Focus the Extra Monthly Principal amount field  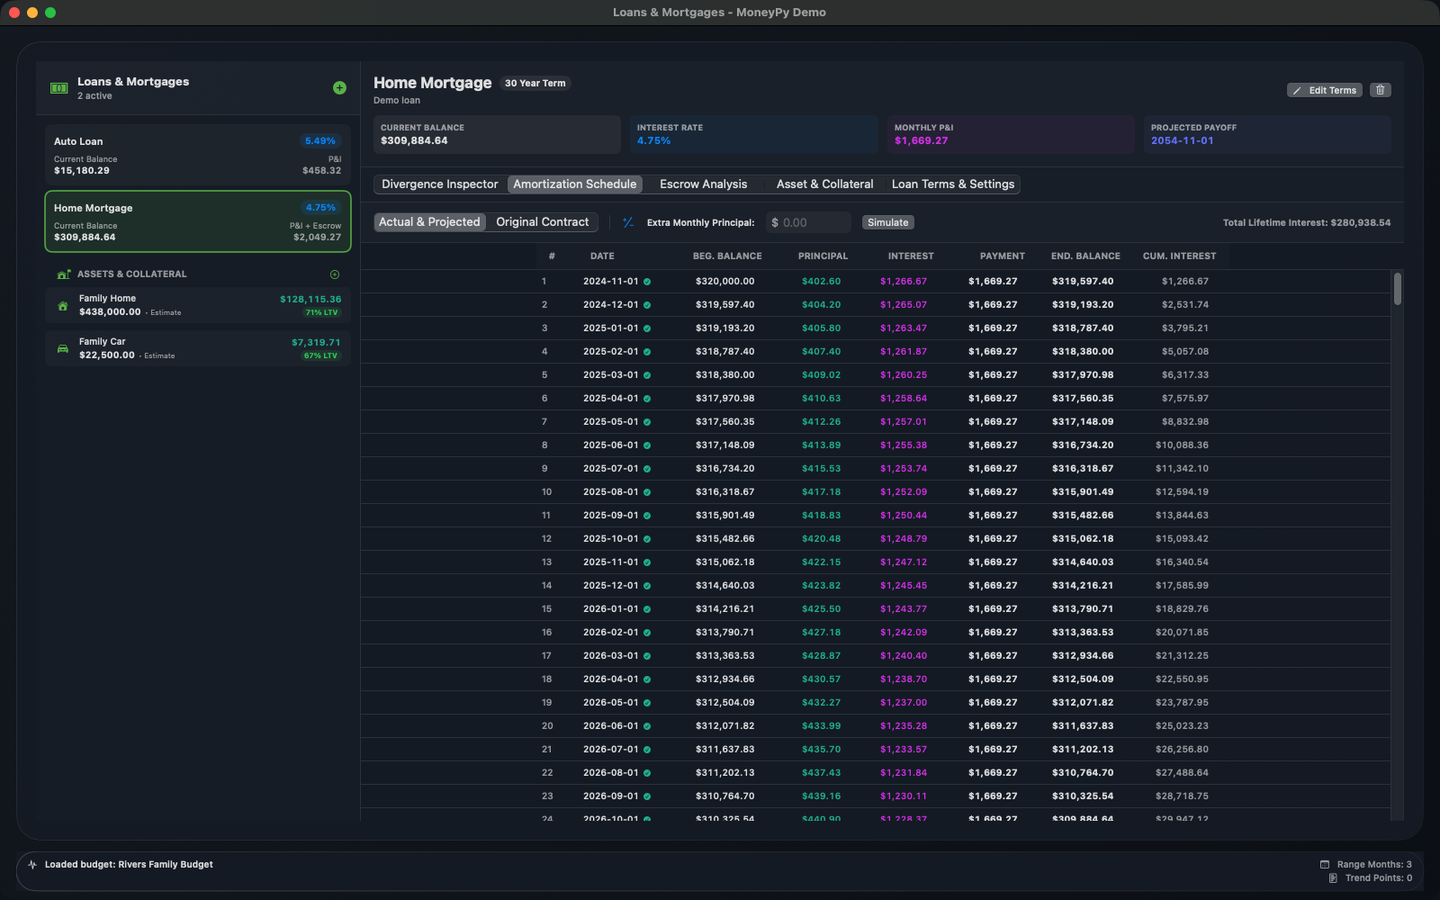coord(808,222)
